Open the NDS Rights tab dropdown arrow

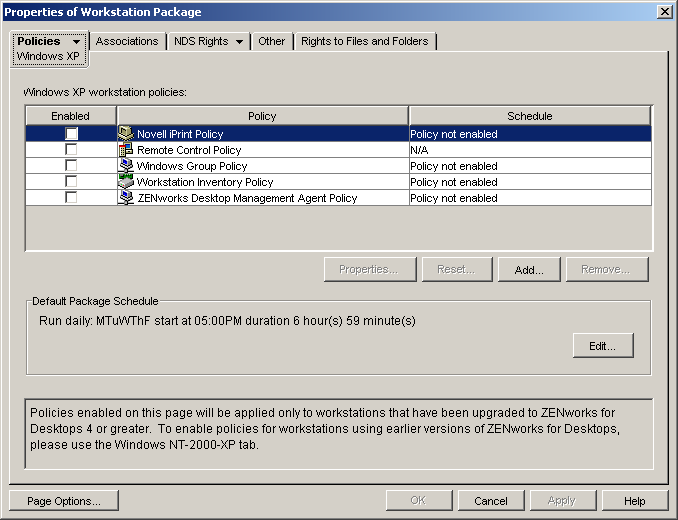[x=239, y=42]
